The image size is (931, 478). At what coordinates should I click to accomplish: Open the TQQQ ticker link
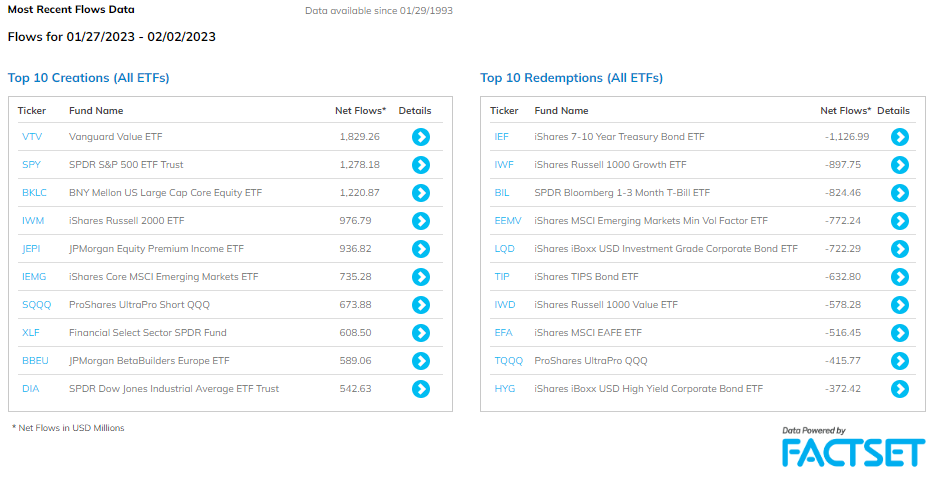[x=508, y=360]
